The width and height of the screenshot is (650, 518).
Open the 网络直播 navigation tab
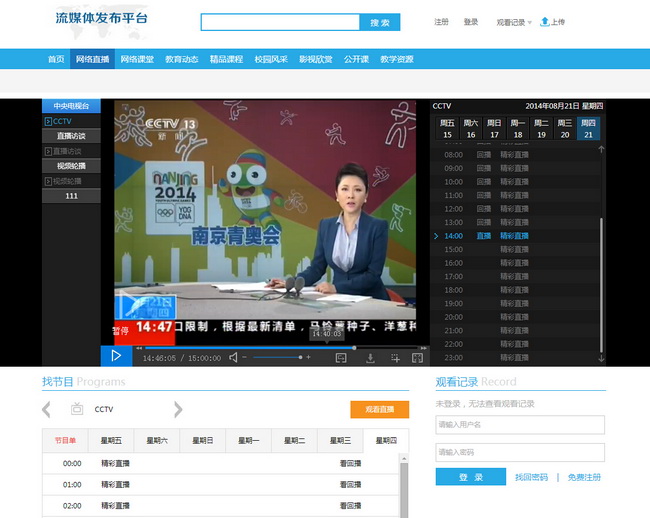[92, 59]
